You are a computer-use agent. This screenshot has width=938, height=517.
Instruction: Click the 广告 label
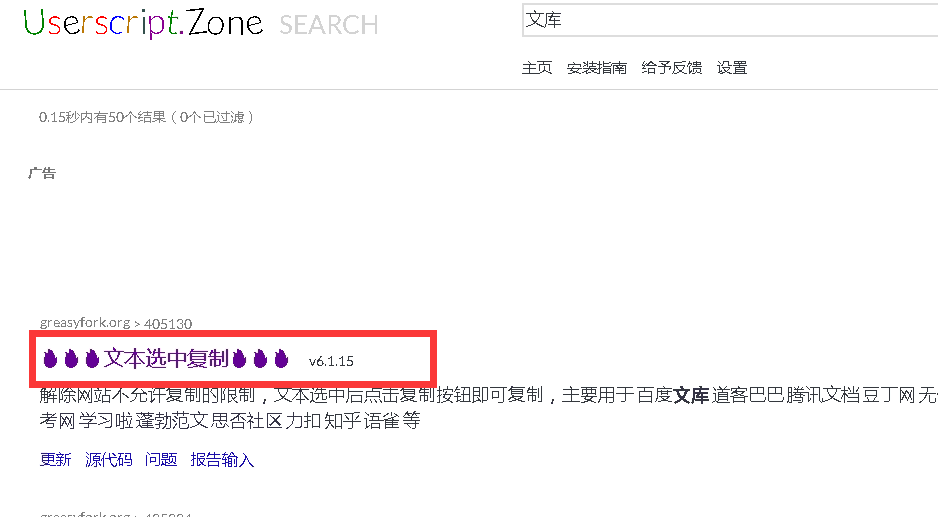(41, 173)
